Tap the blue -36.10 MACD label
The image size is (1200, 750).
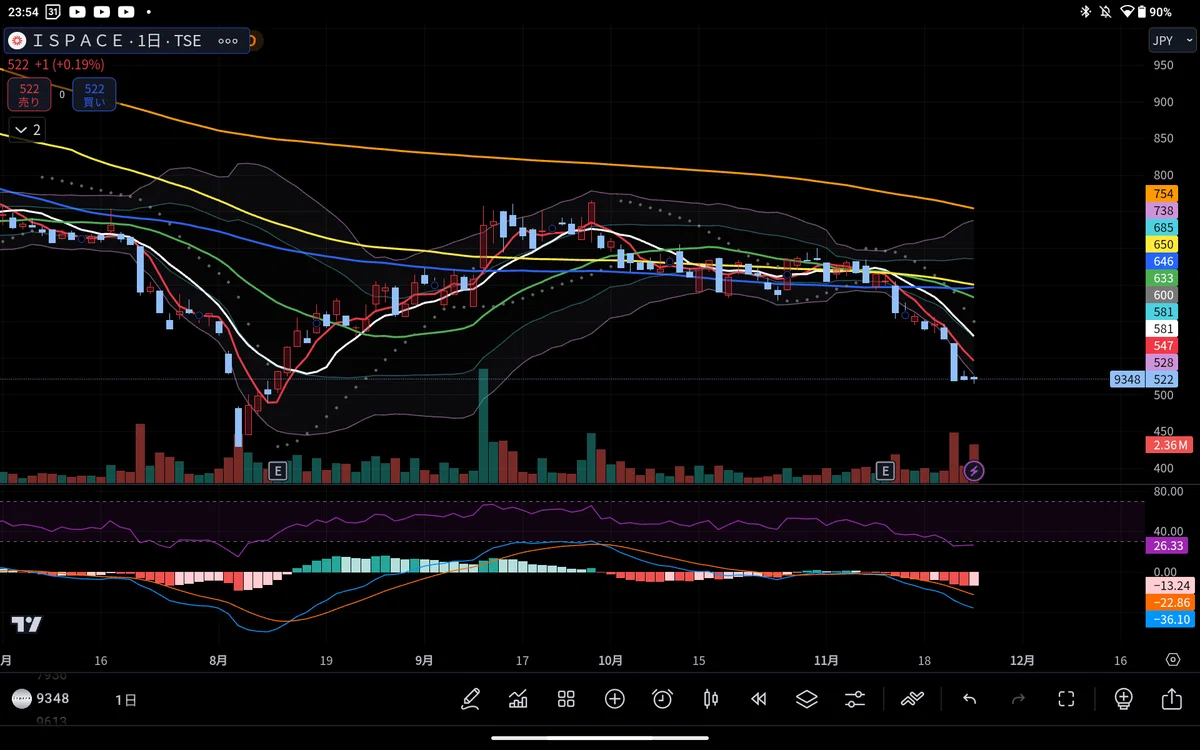tap(1169, 620)
